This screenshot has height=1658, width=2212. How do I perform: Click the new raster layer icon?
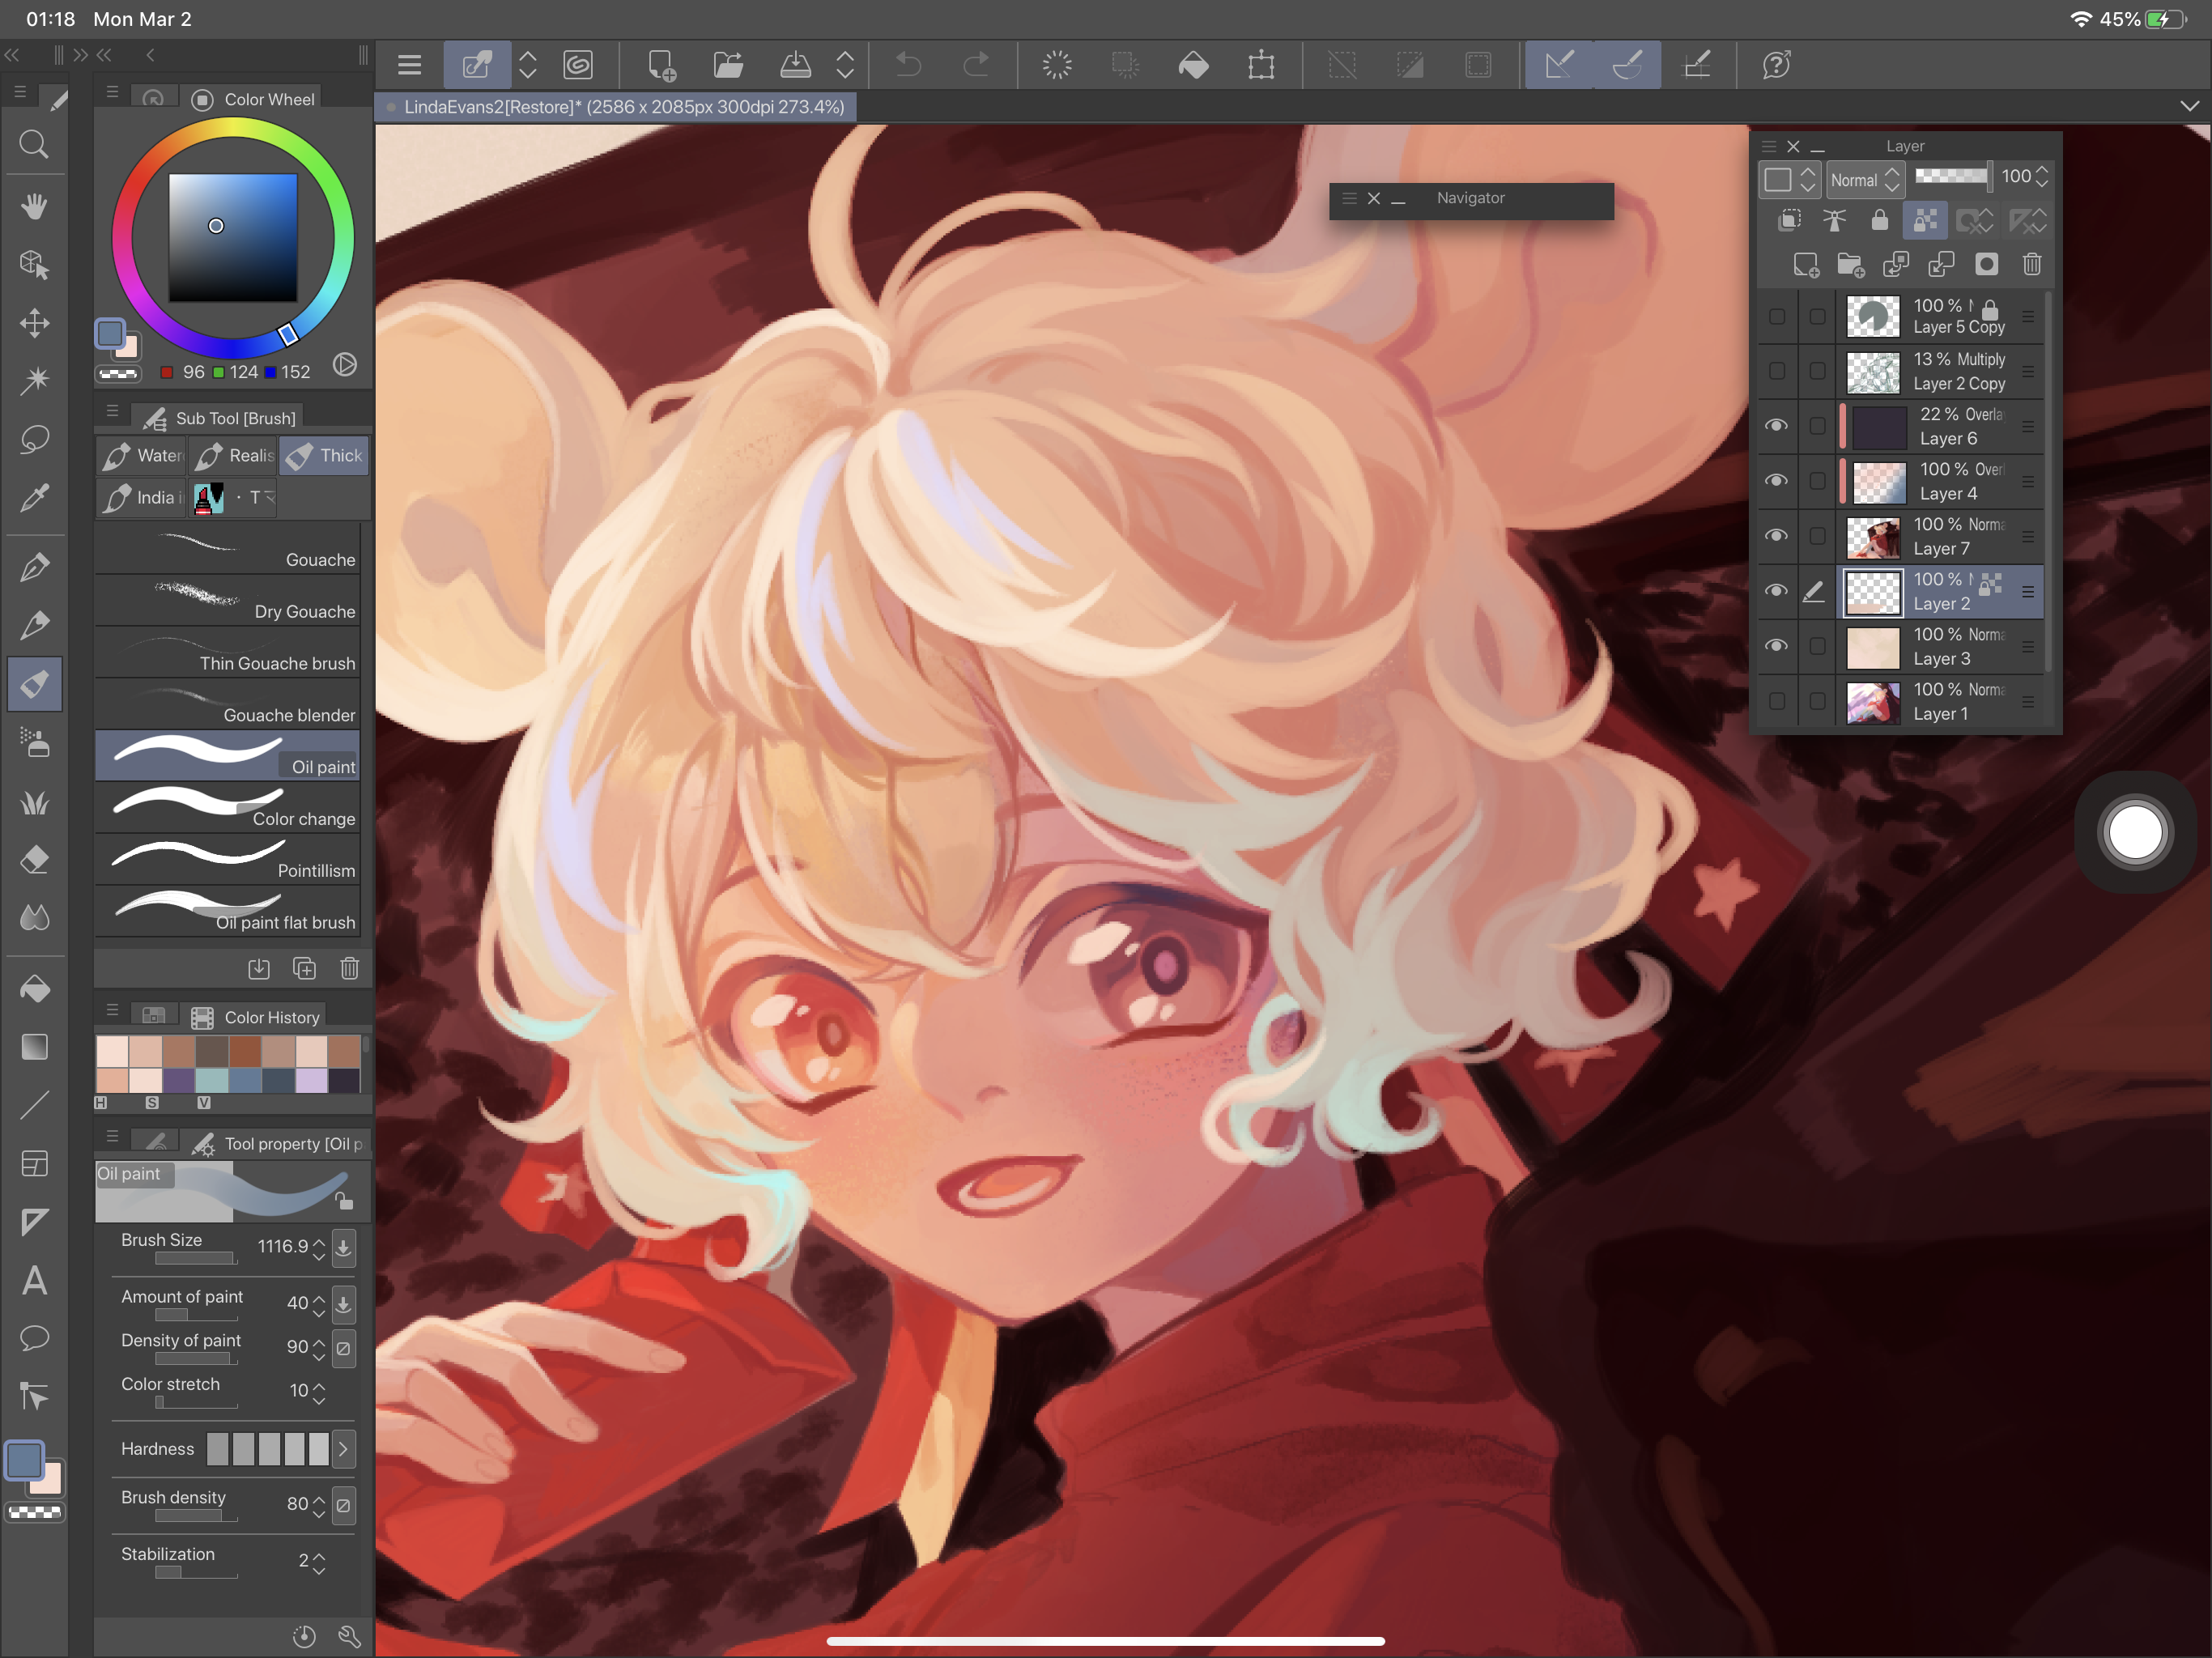(x=1805, y=264)
